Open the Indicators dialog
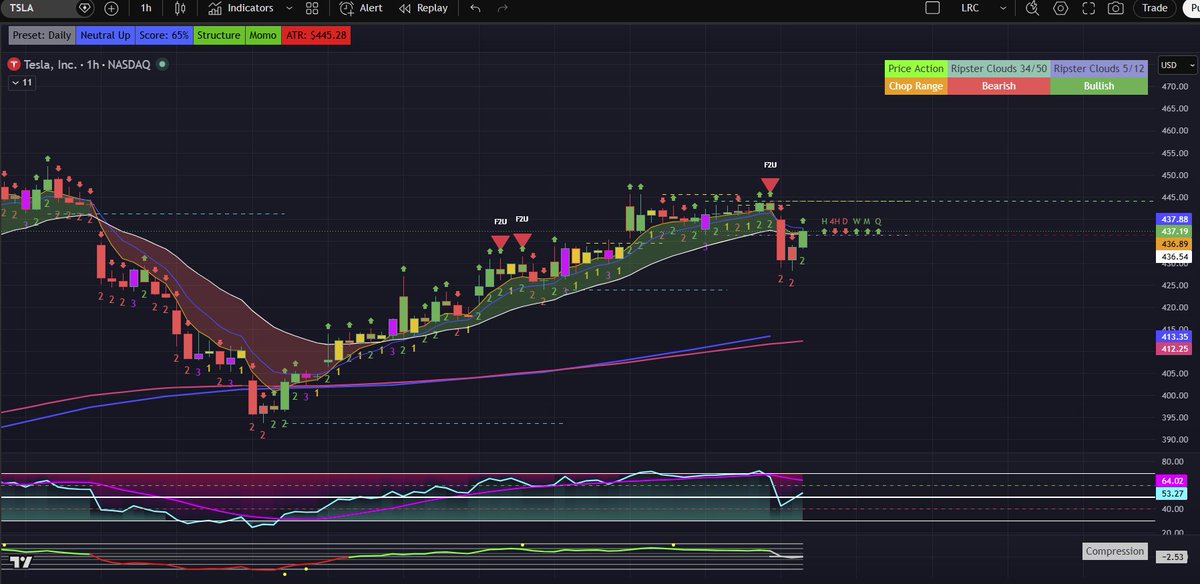Viewport: 1200px width, 584px height. (241, 8)
